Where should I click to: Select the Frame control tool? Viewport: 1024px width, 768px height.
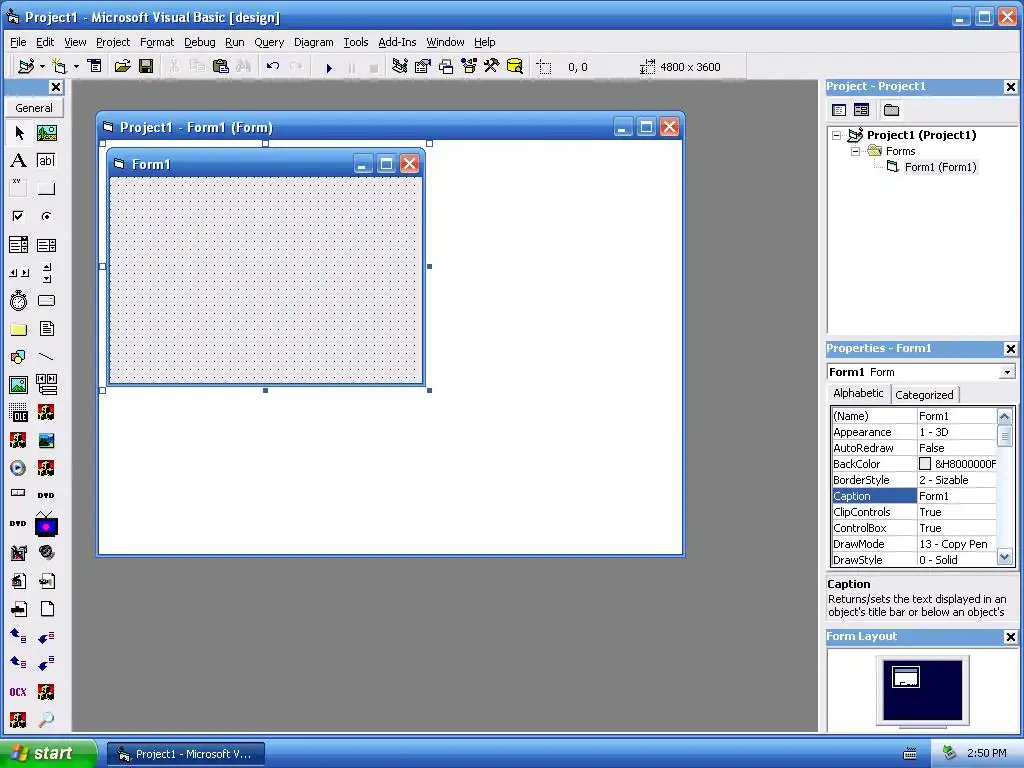(19, 189)
